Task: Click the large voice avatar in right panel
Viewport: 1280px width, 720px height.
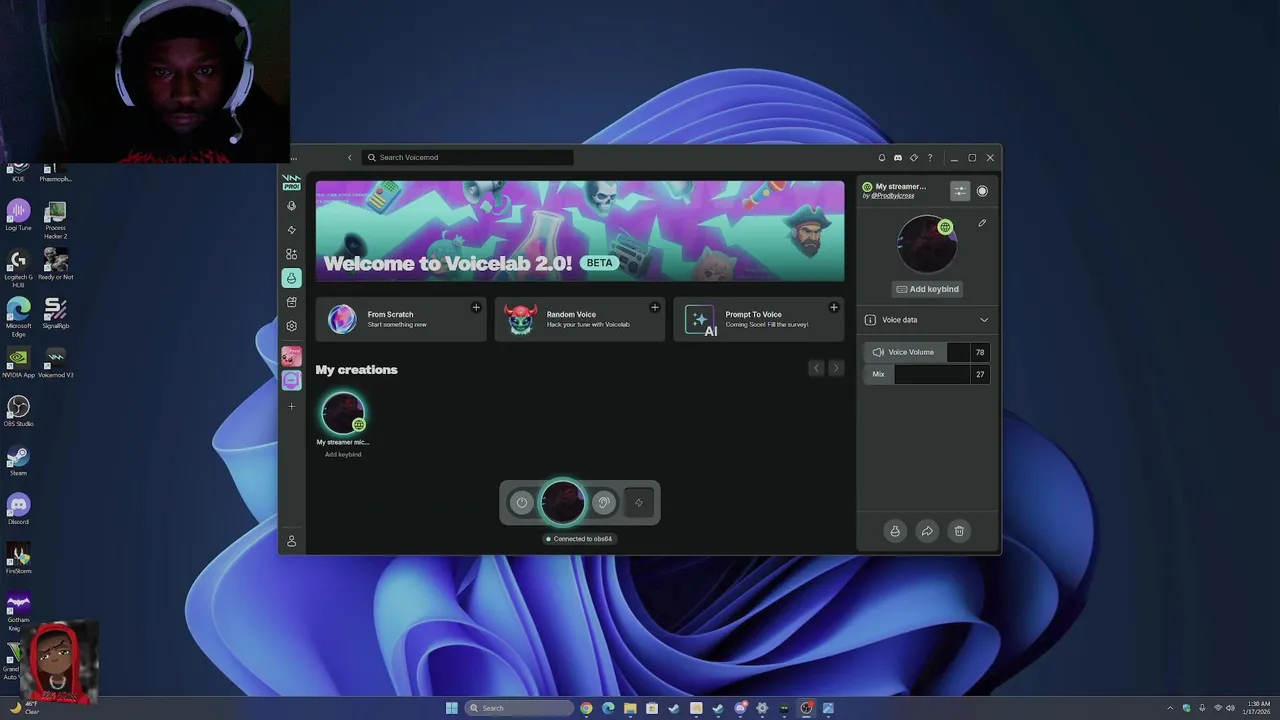Action: pos(927,244)
